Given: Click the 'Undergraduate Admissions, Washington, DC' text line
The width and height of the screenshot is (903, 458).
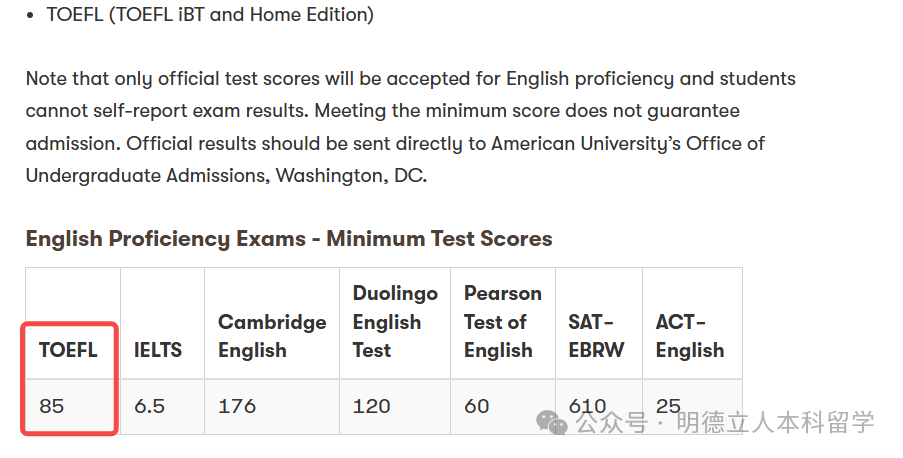Looking at the screenshot, I should tap(226, 176).
